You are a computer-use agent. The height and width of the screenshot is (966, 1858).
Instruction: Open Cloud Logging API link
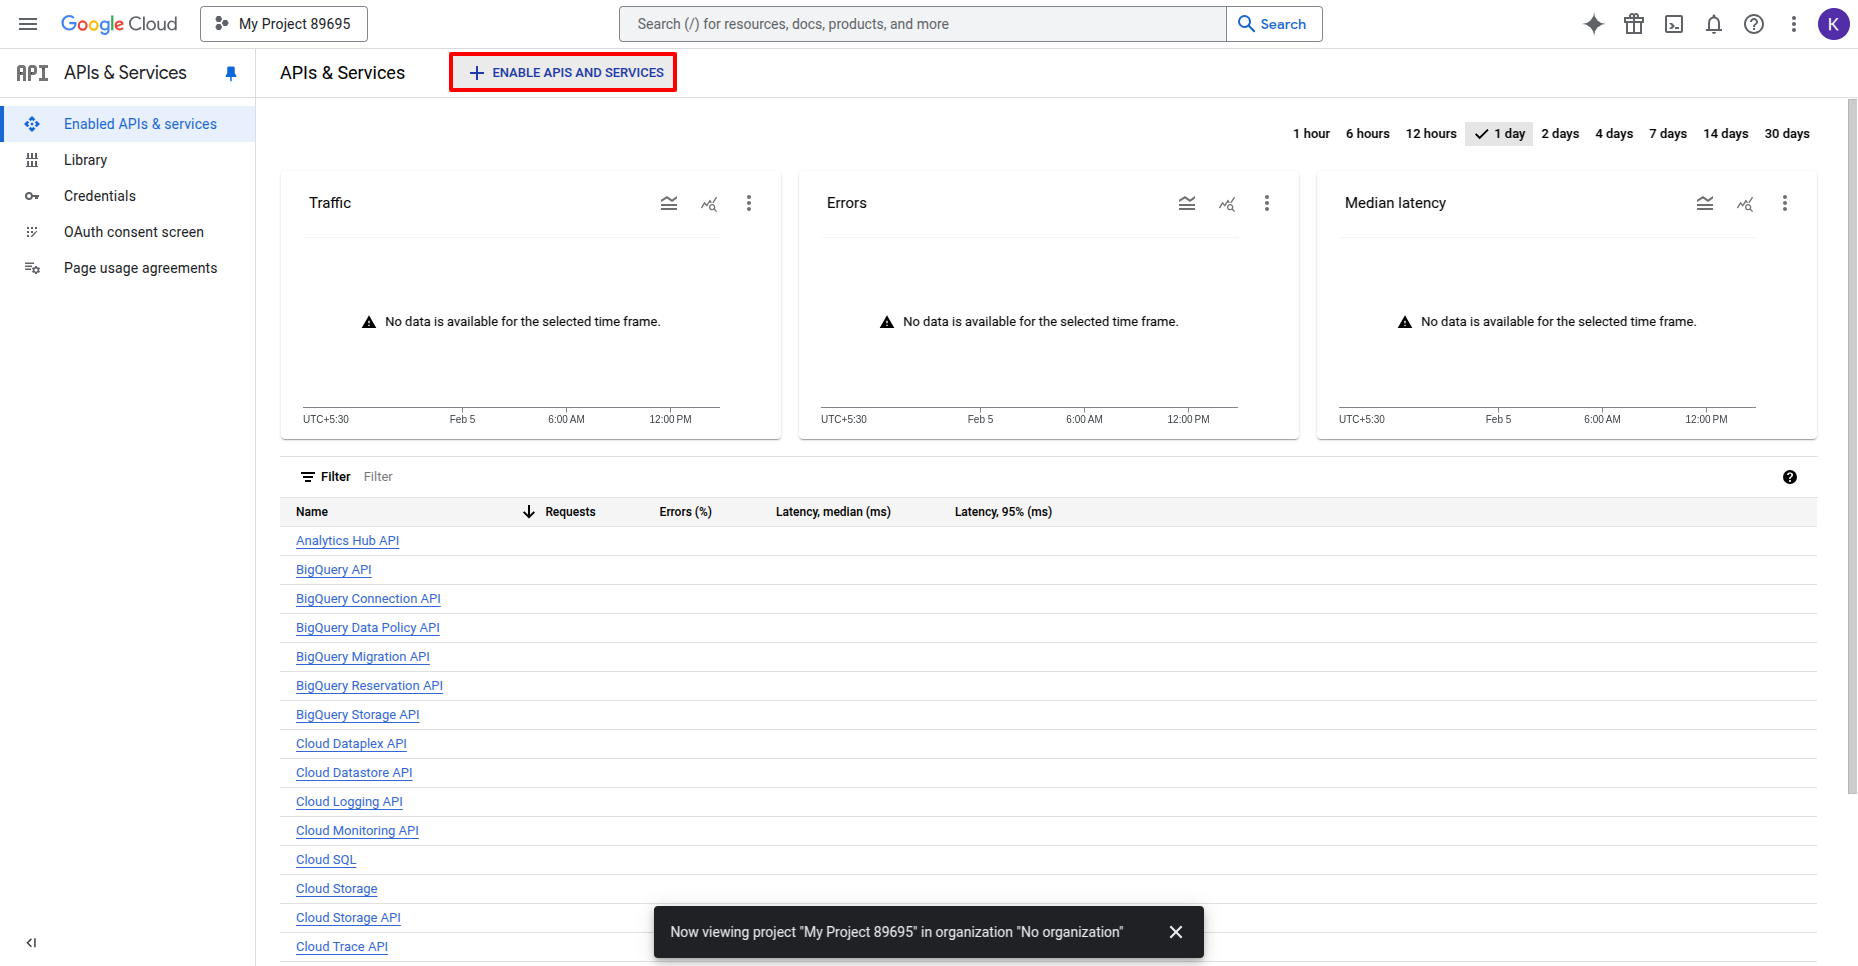[x=349, y=802]
